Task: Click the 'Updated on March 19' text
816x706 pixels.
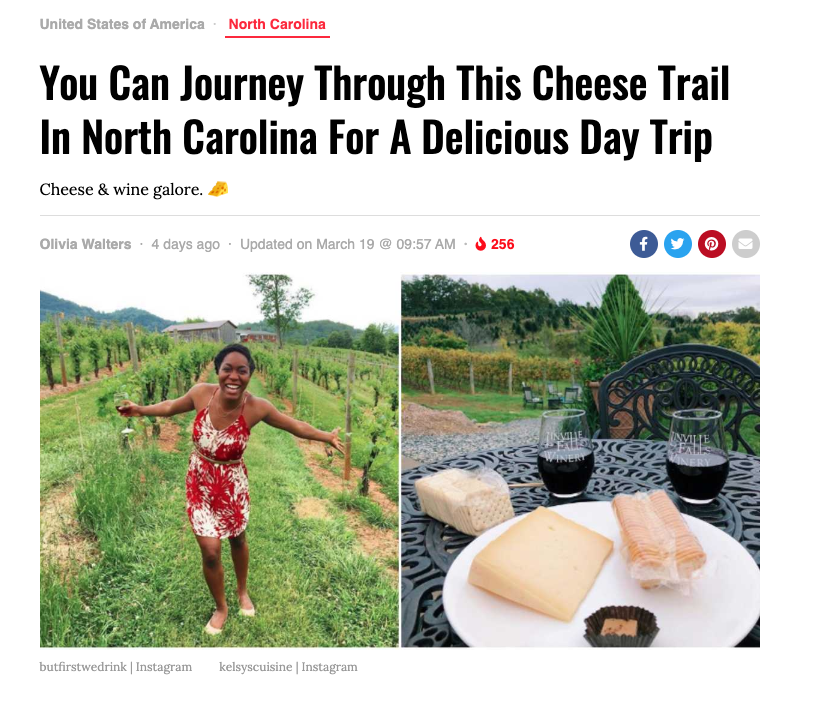Action: (347, 244)
